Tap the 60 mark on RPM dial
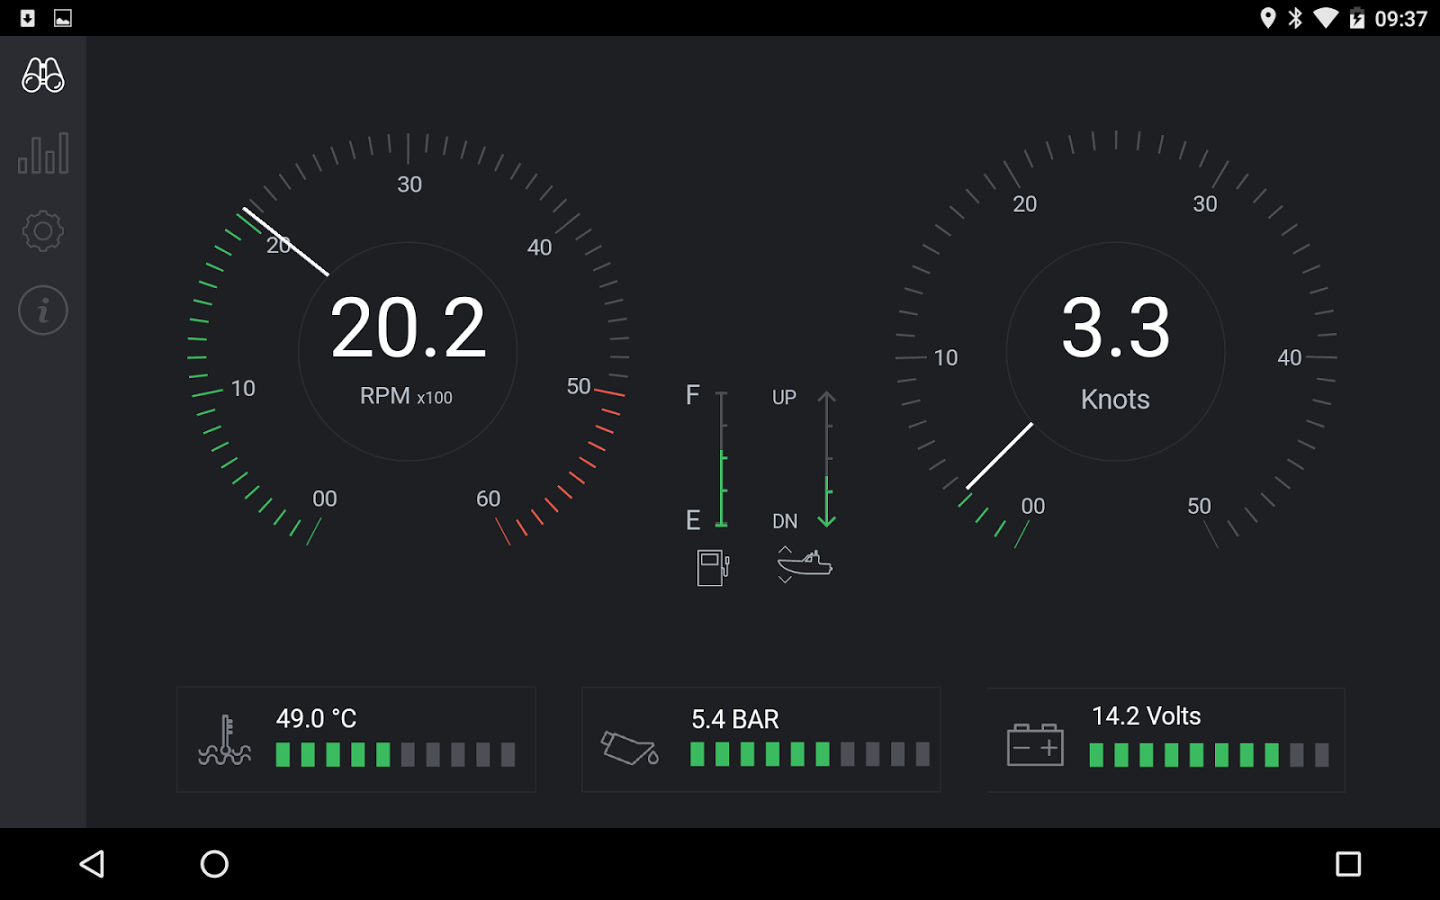Screen dimensions: 1440x900 click(488, 498)
